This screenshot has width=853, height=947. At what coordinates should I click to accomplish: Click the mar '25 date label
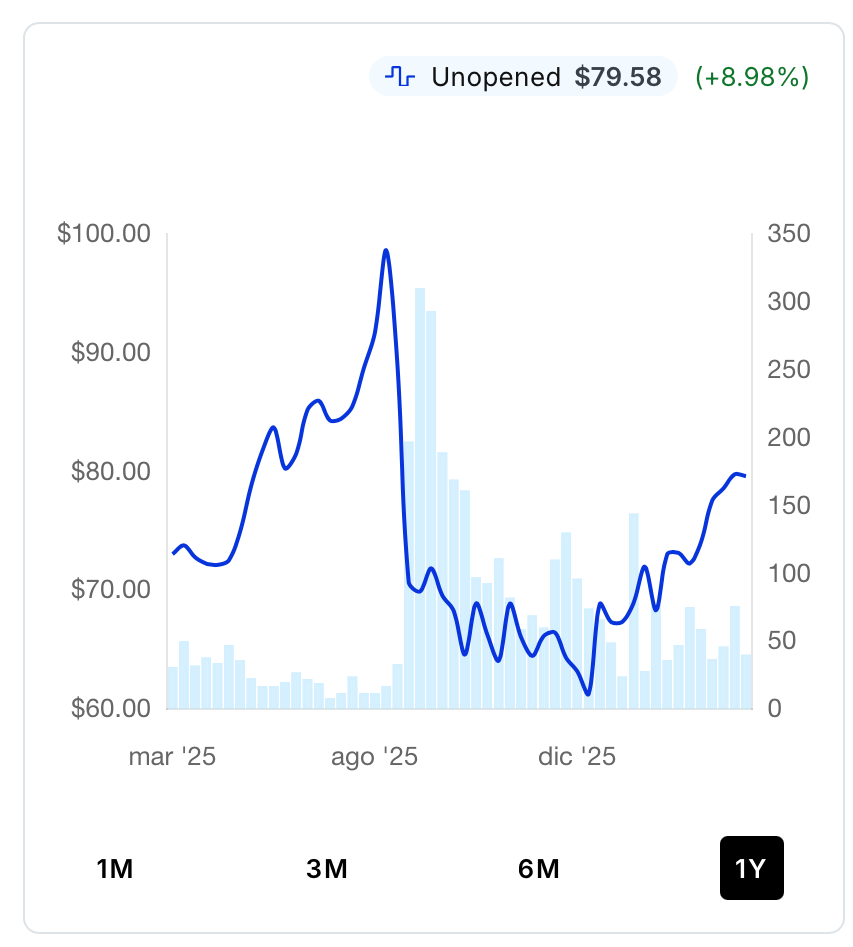pos(172,757)
